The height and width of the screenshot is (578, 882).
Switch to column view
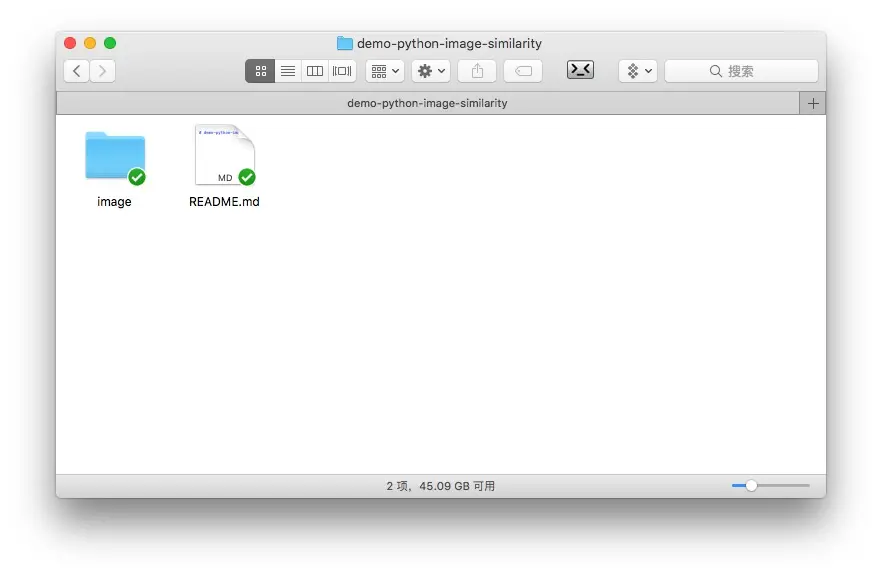(314, 71)
